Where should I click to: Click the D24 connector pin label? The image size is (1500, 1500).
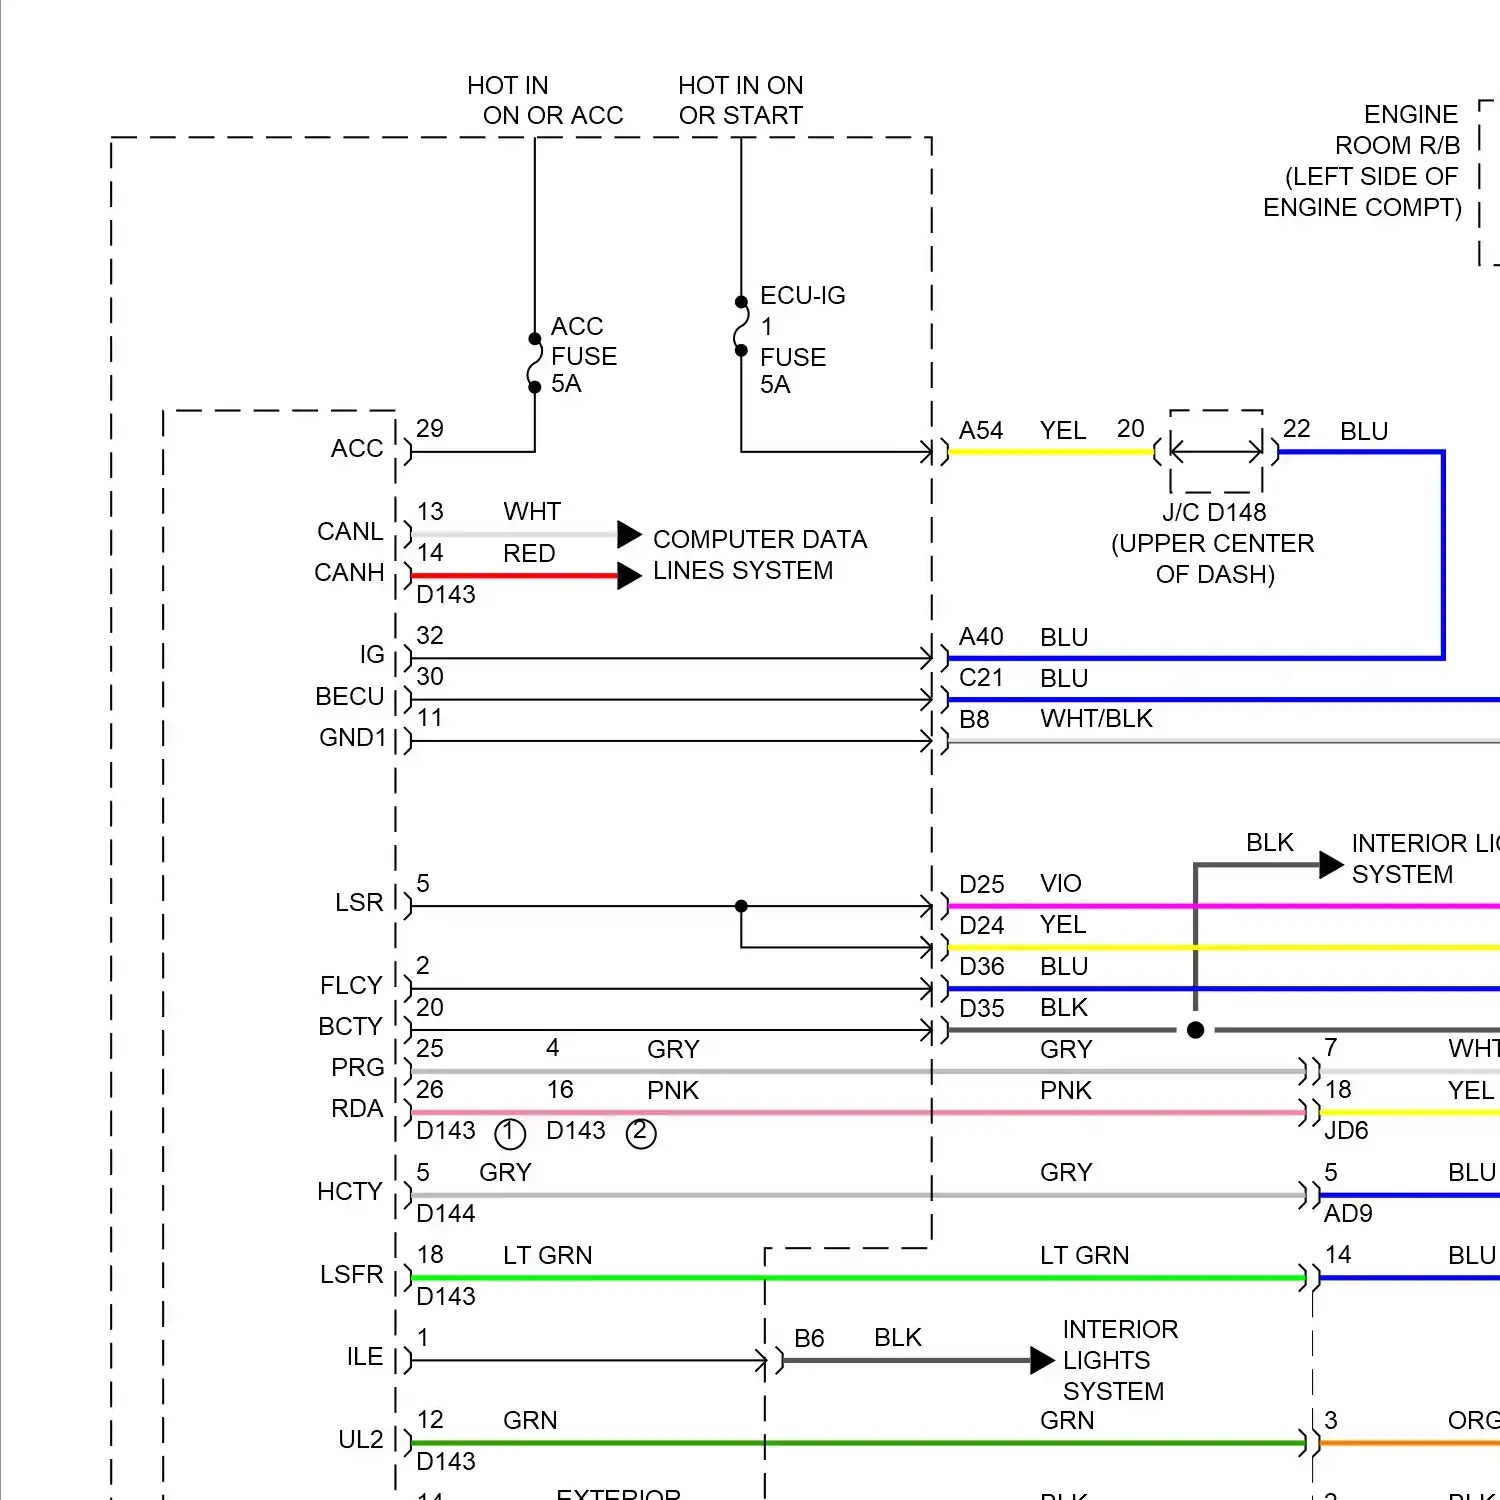coord(981,925)
